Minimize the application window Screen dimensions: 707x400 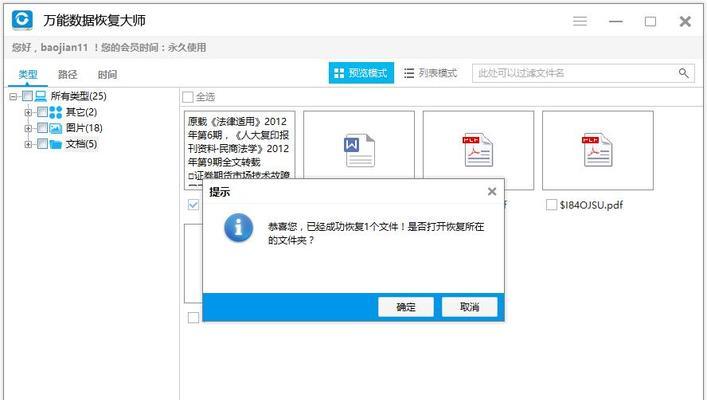point(615,21)
